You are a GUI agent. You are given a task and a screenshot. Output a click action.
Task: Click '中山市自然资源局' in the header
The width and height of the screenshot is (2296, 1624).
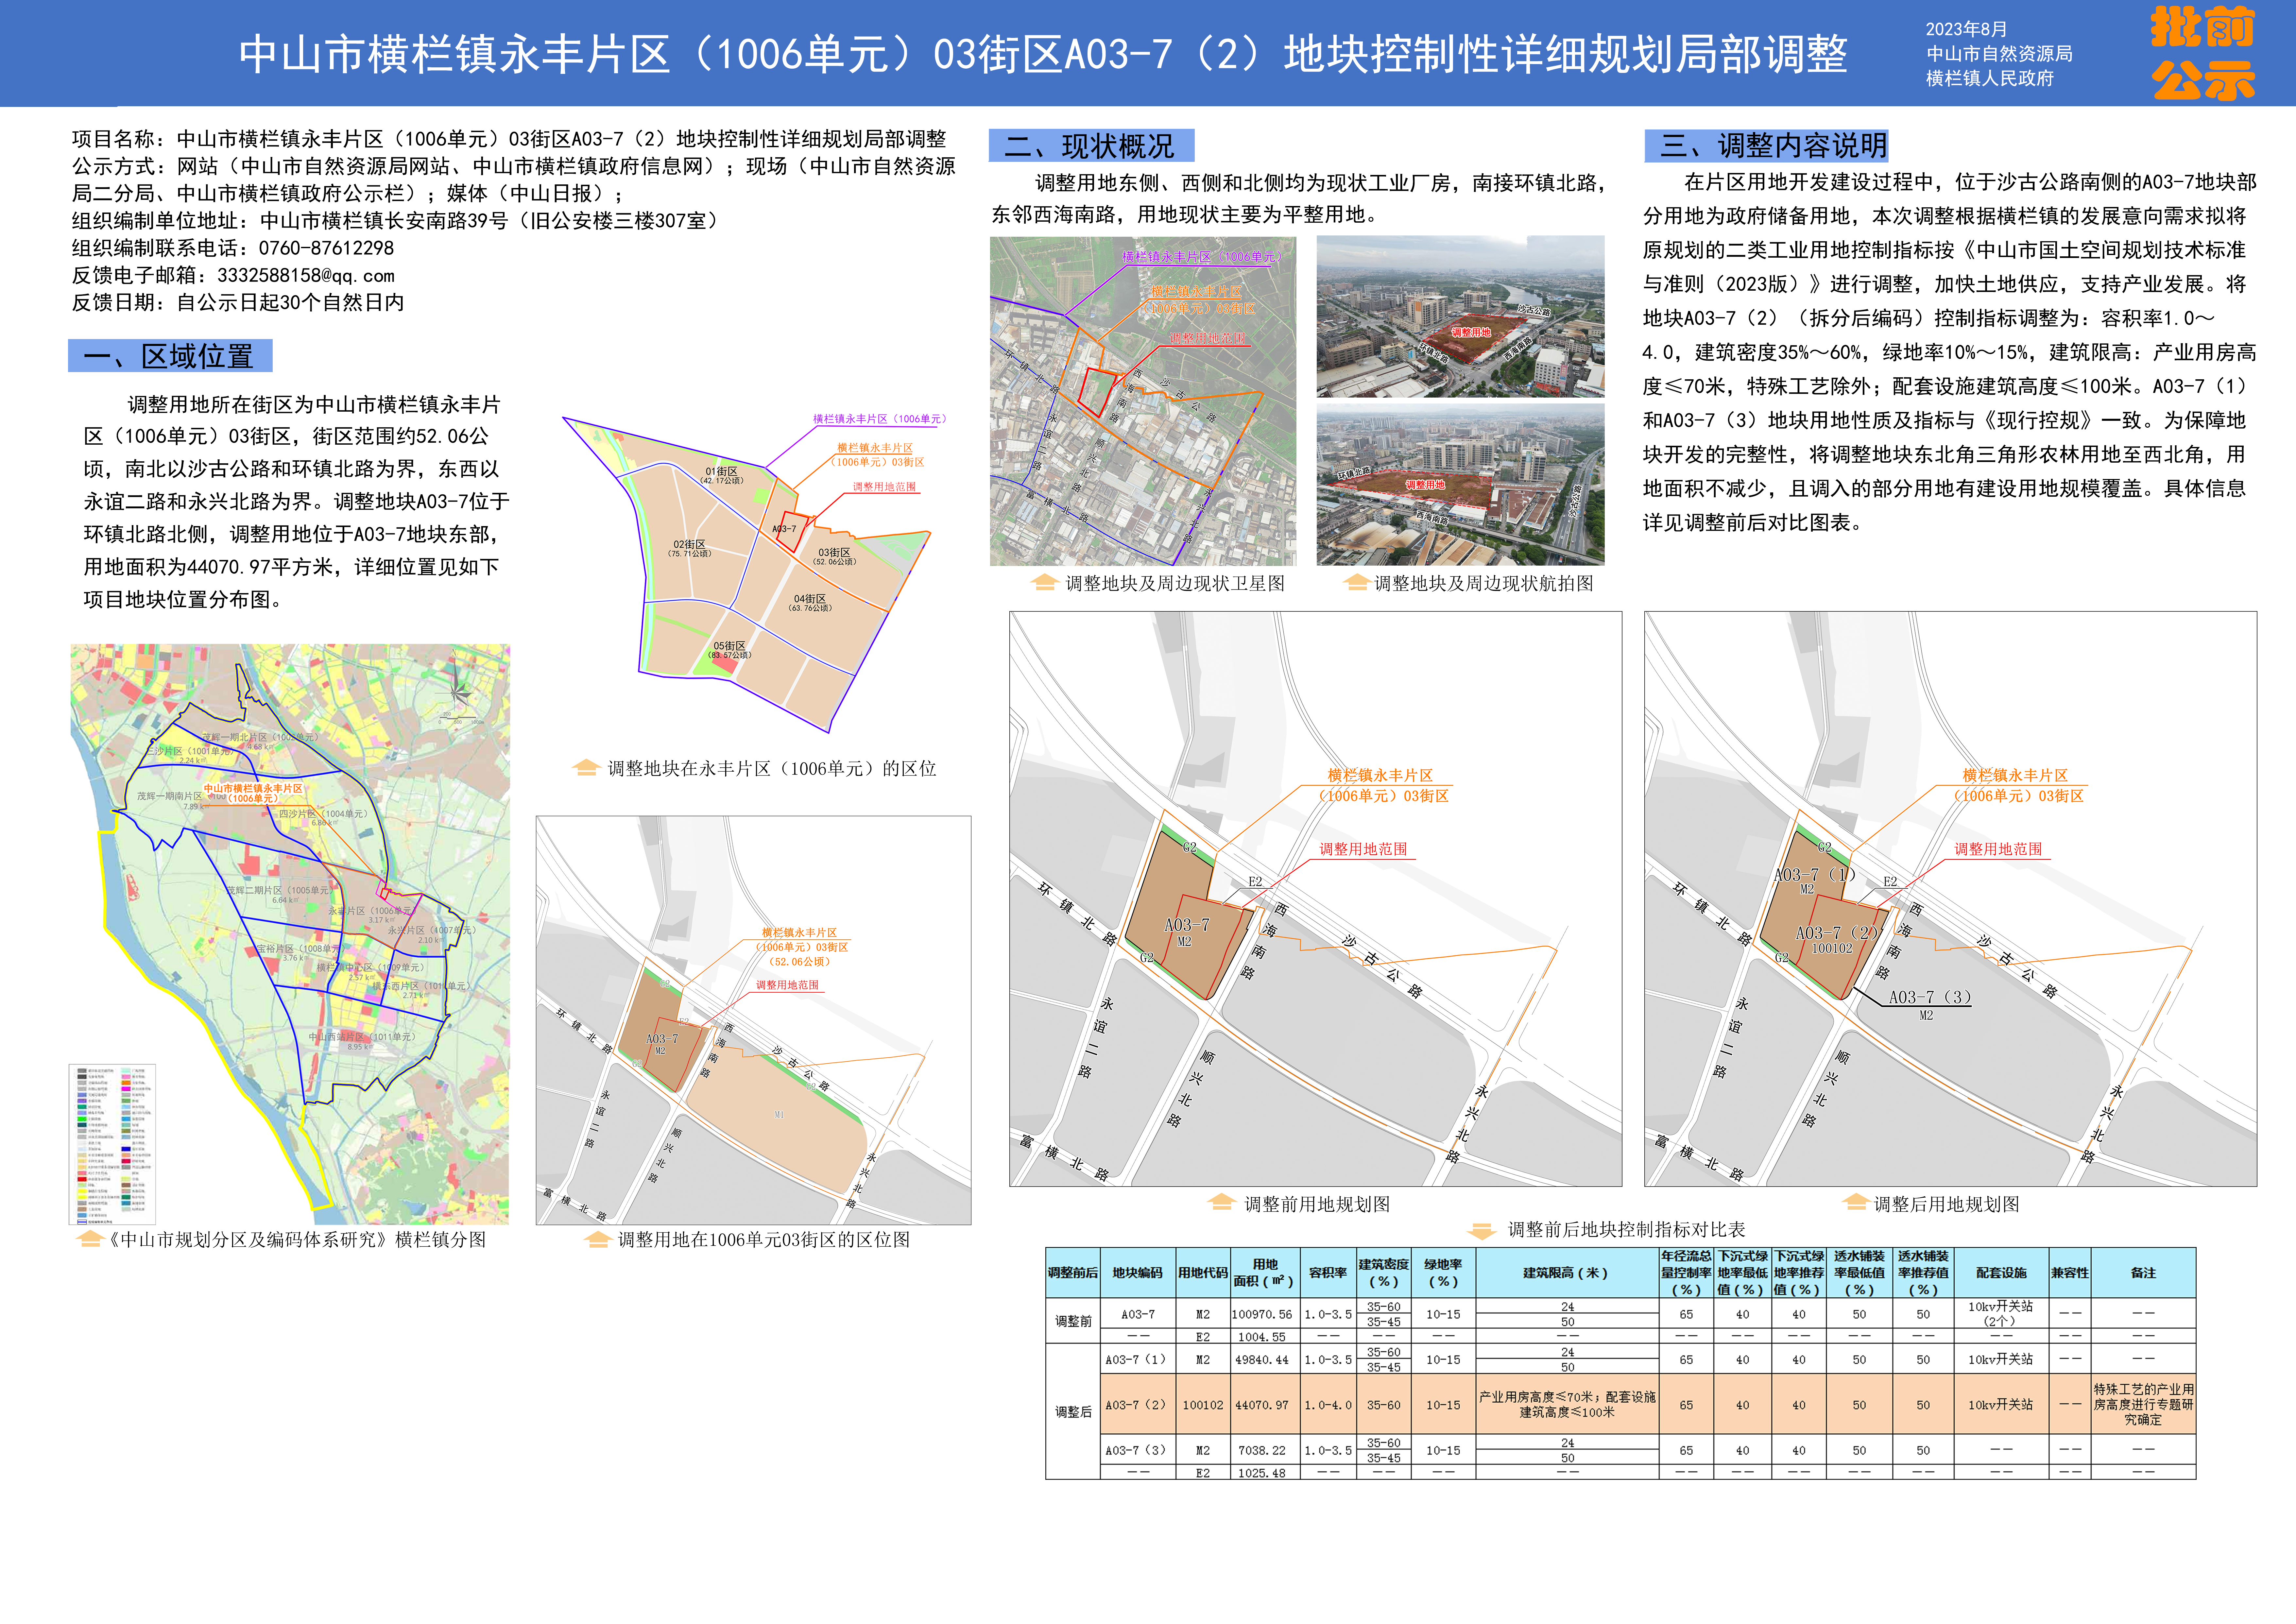click(1999, 54)
